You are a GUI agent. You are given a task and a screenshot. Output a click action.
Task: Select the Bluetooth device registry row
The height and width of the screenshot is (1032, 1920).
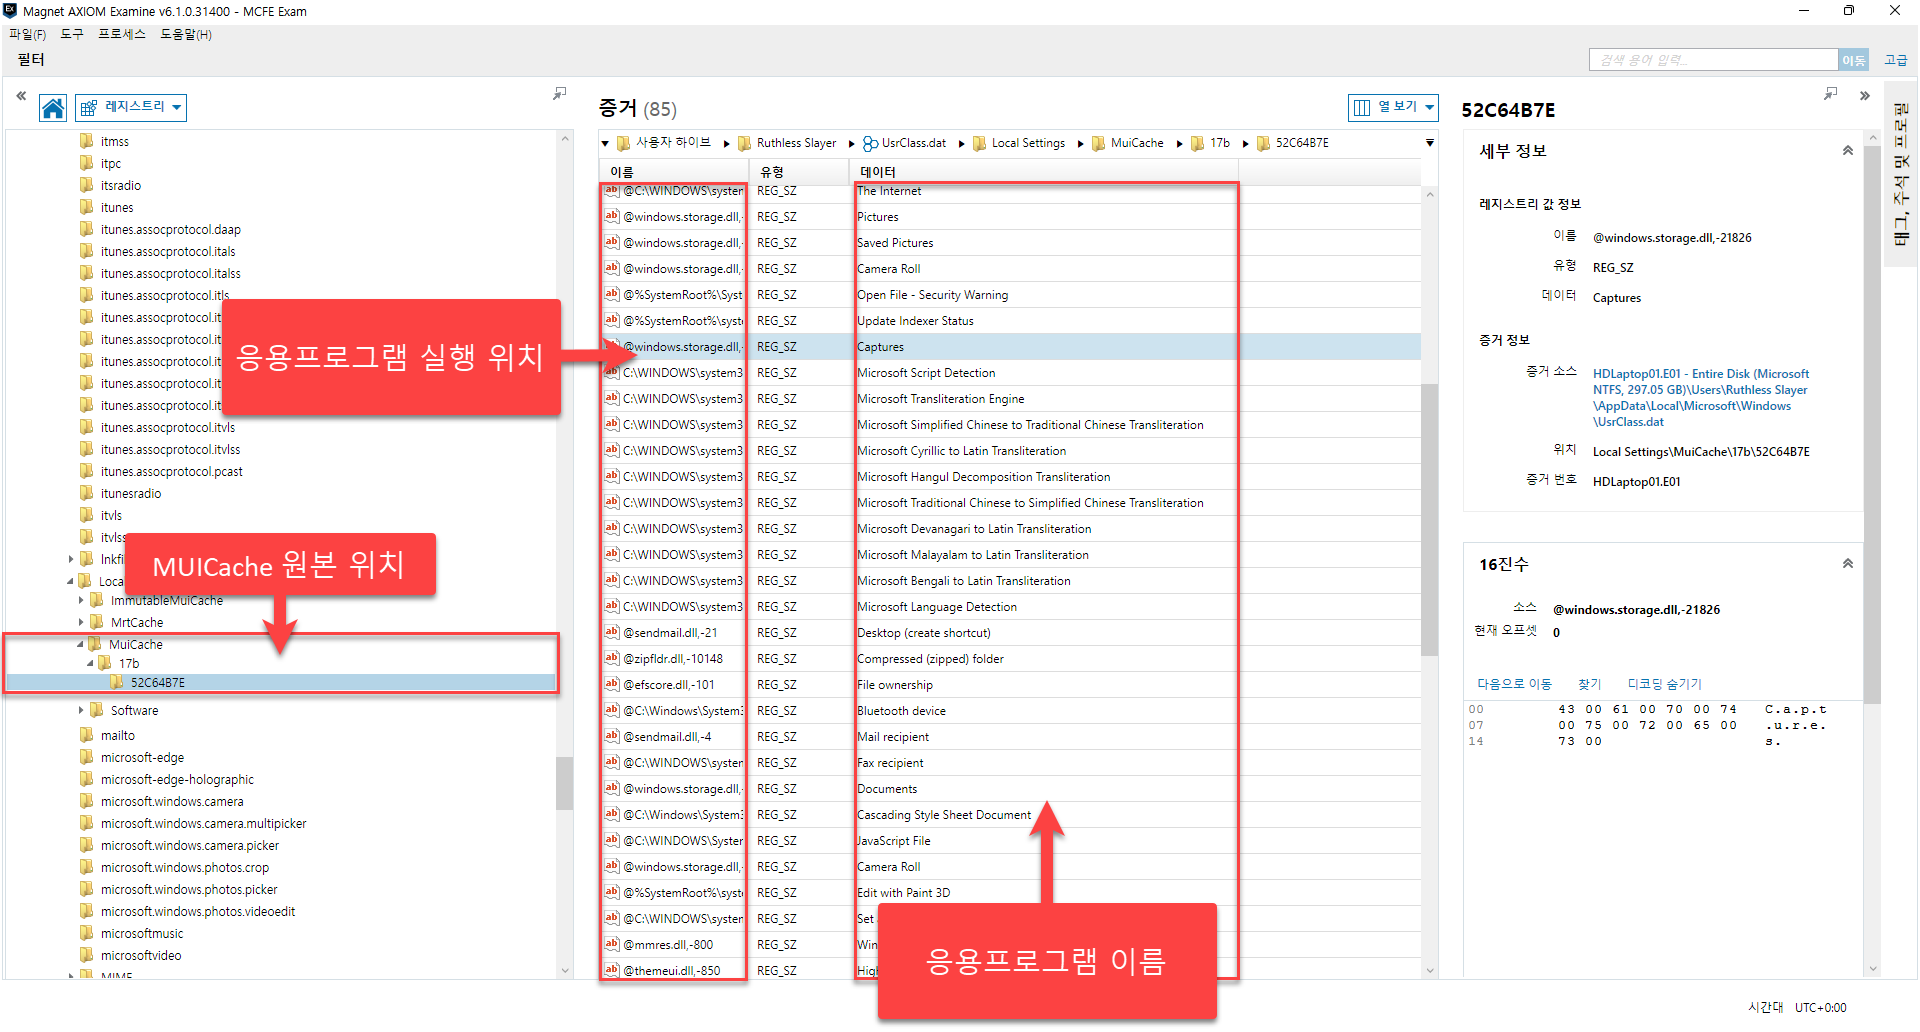pyautogui.click(x=901, y=711)
